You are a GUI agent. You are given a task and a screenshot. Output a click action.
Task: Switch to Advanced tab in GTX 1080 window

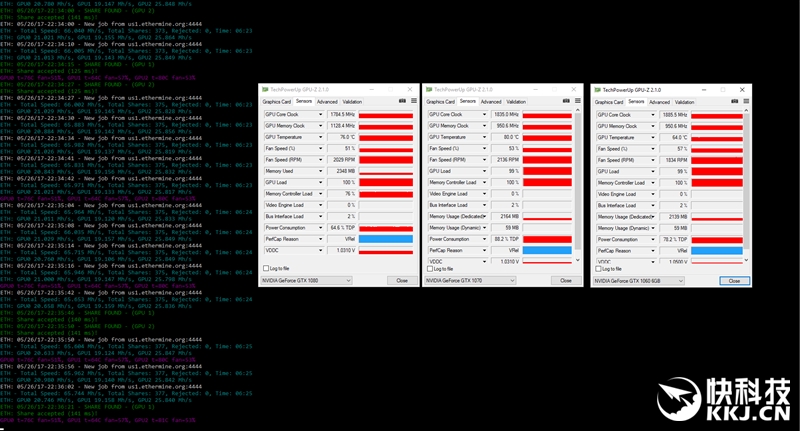(327, 102)
